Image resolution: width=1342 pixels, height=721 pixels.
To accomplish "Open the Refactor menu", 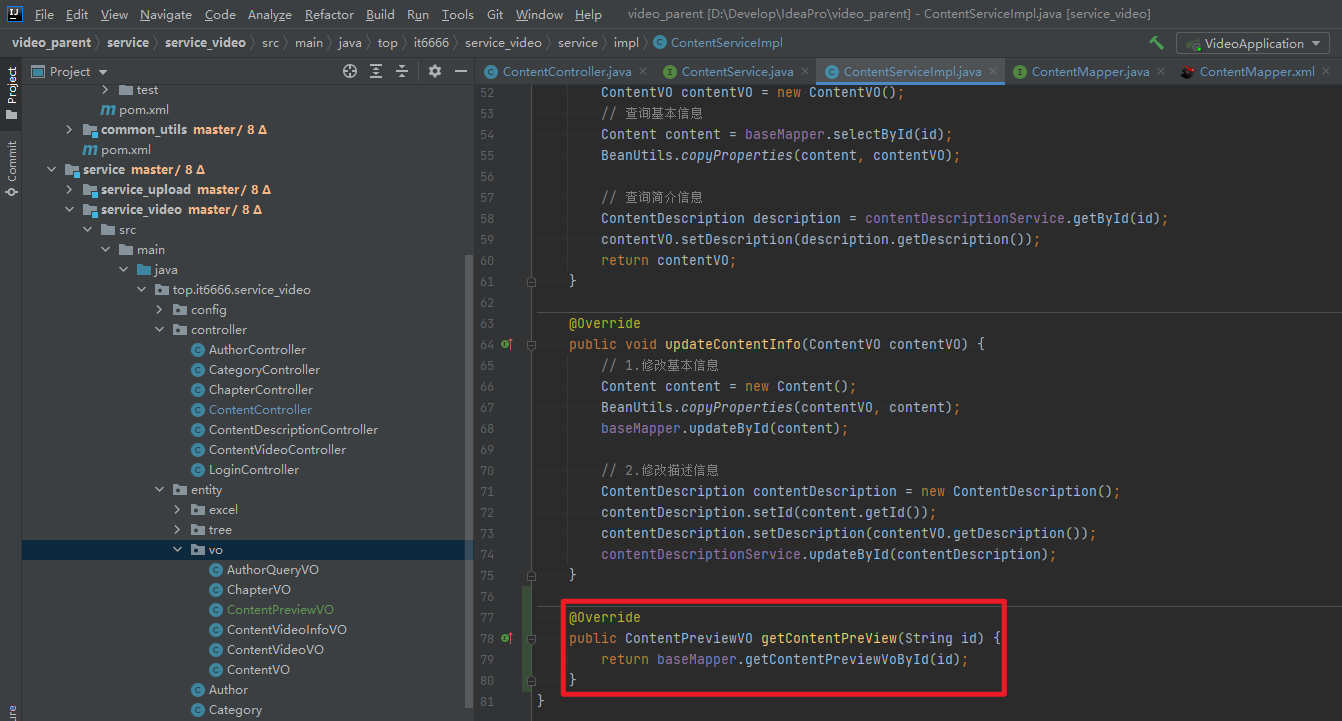I will click(x=329, y=14).
